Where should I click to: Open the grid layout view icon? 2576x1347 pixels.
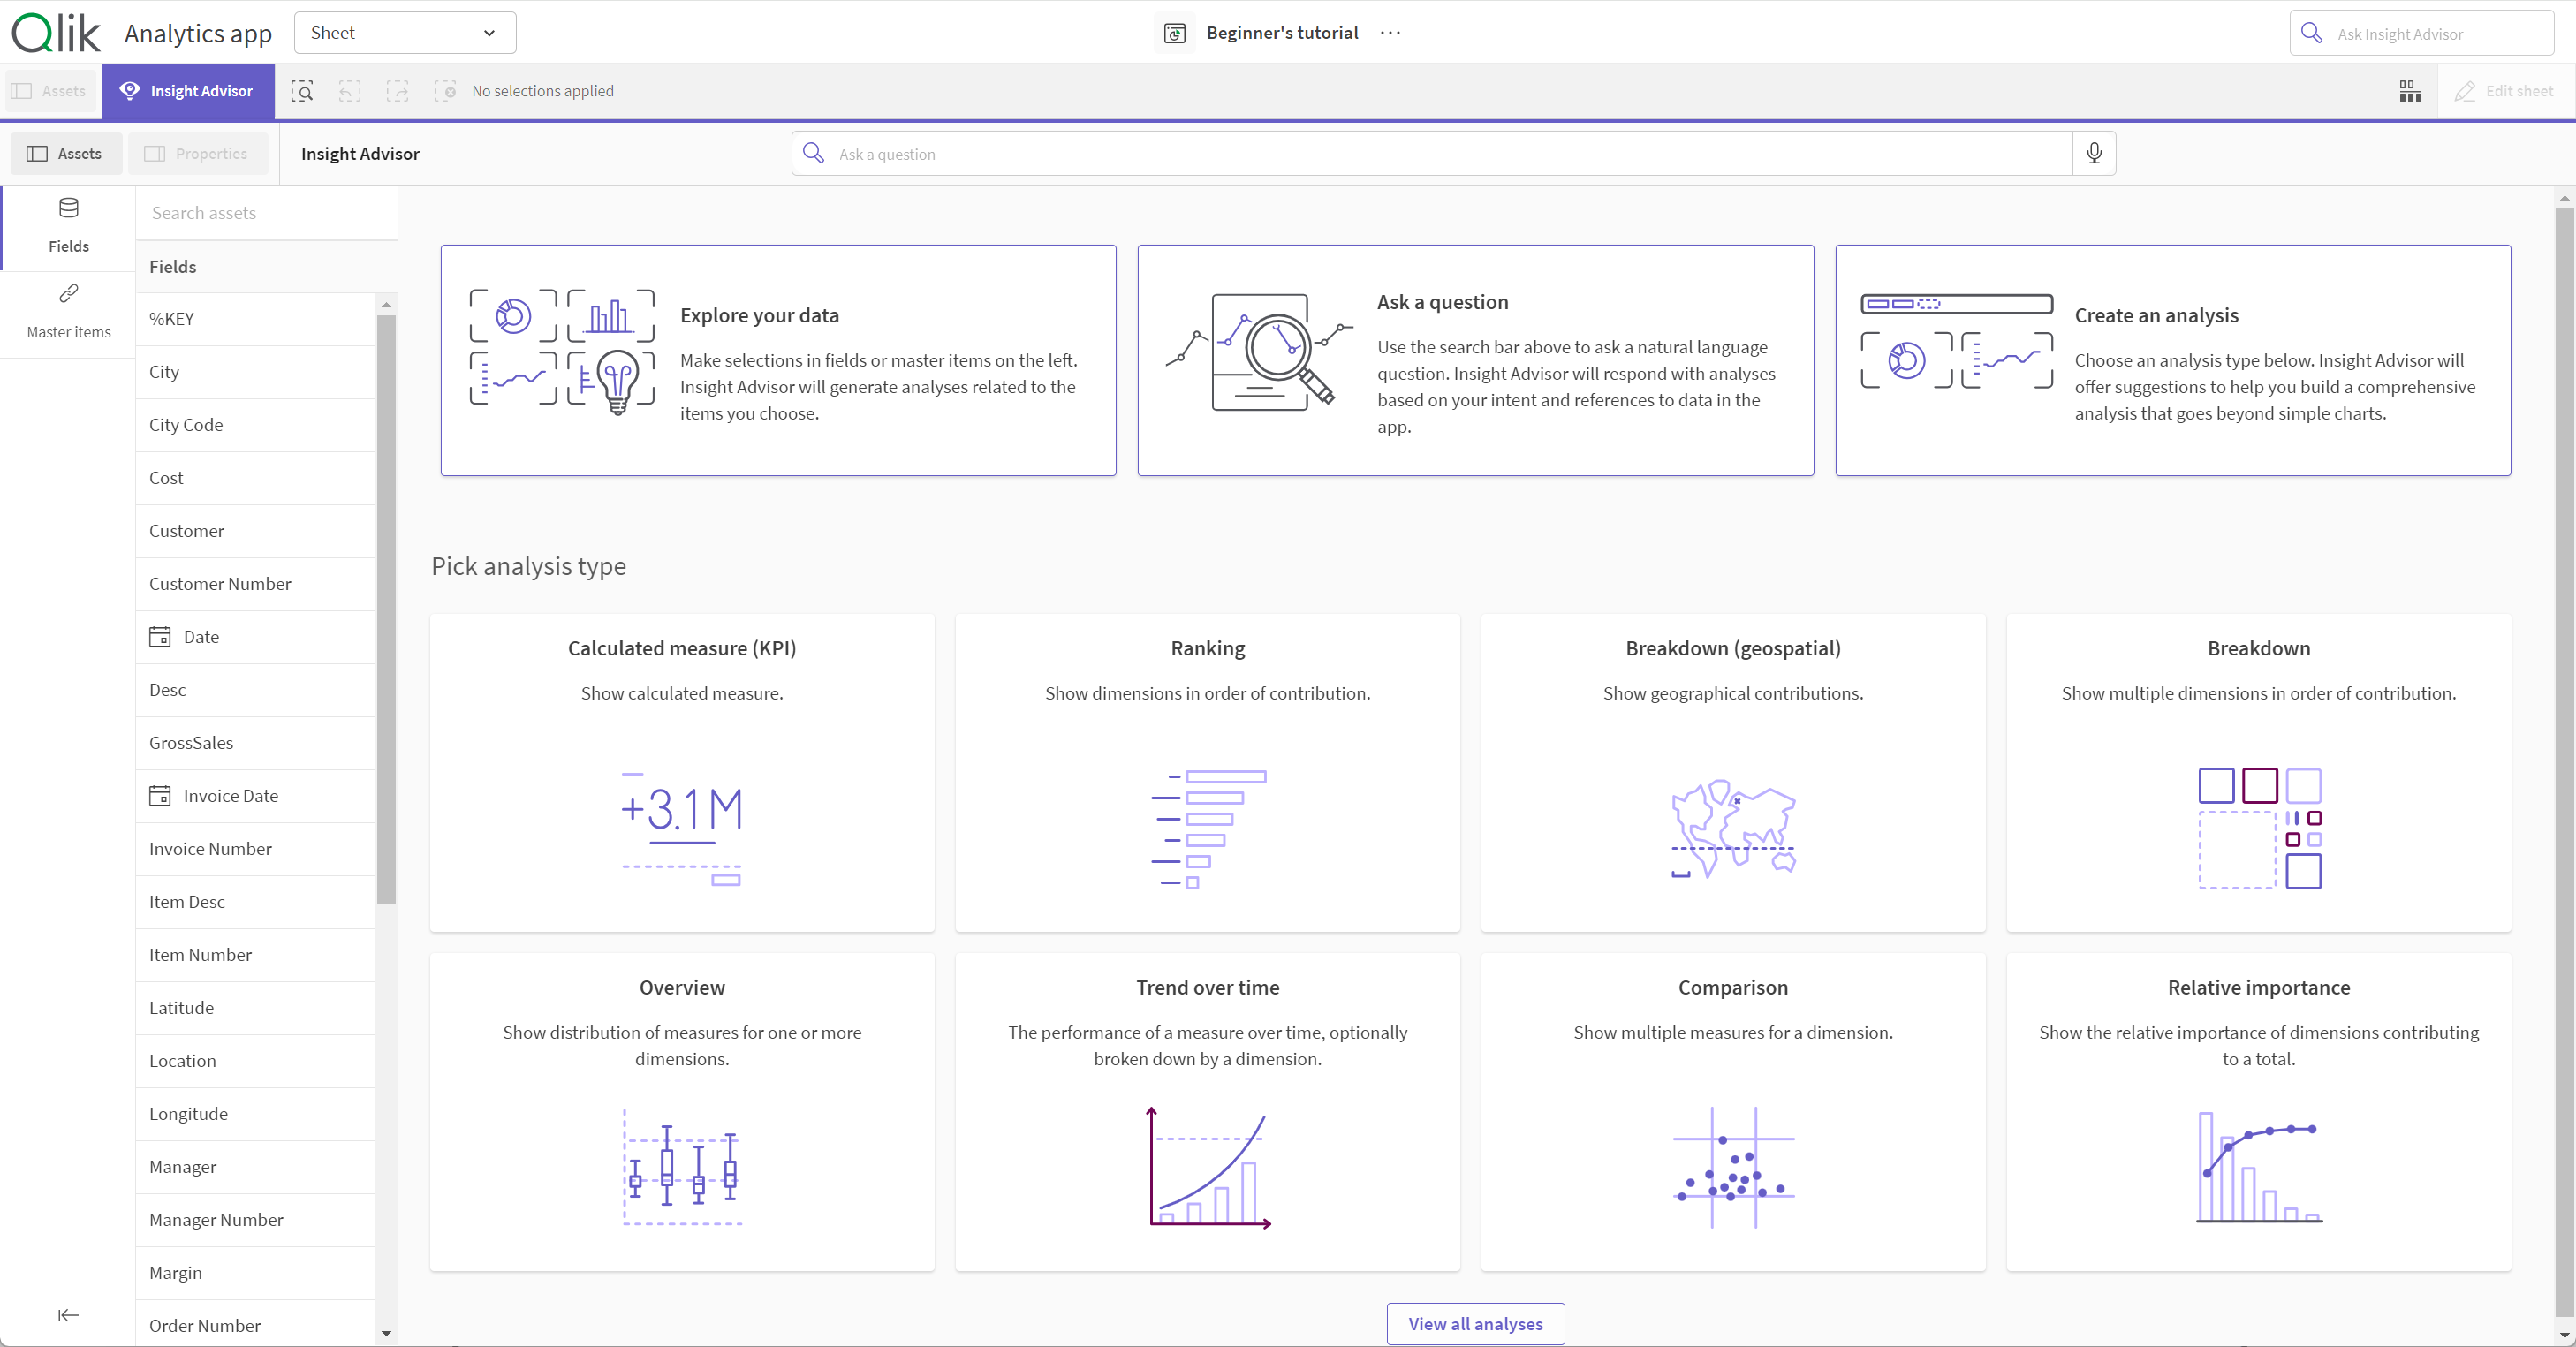click(2411, 90)
